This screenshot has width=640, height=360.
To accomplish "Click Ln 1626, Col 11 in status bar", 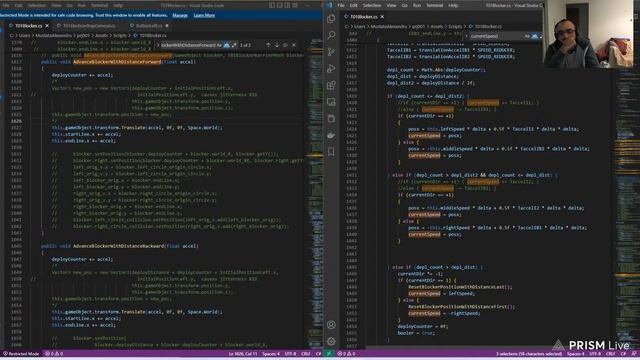I will pos(243,353).
